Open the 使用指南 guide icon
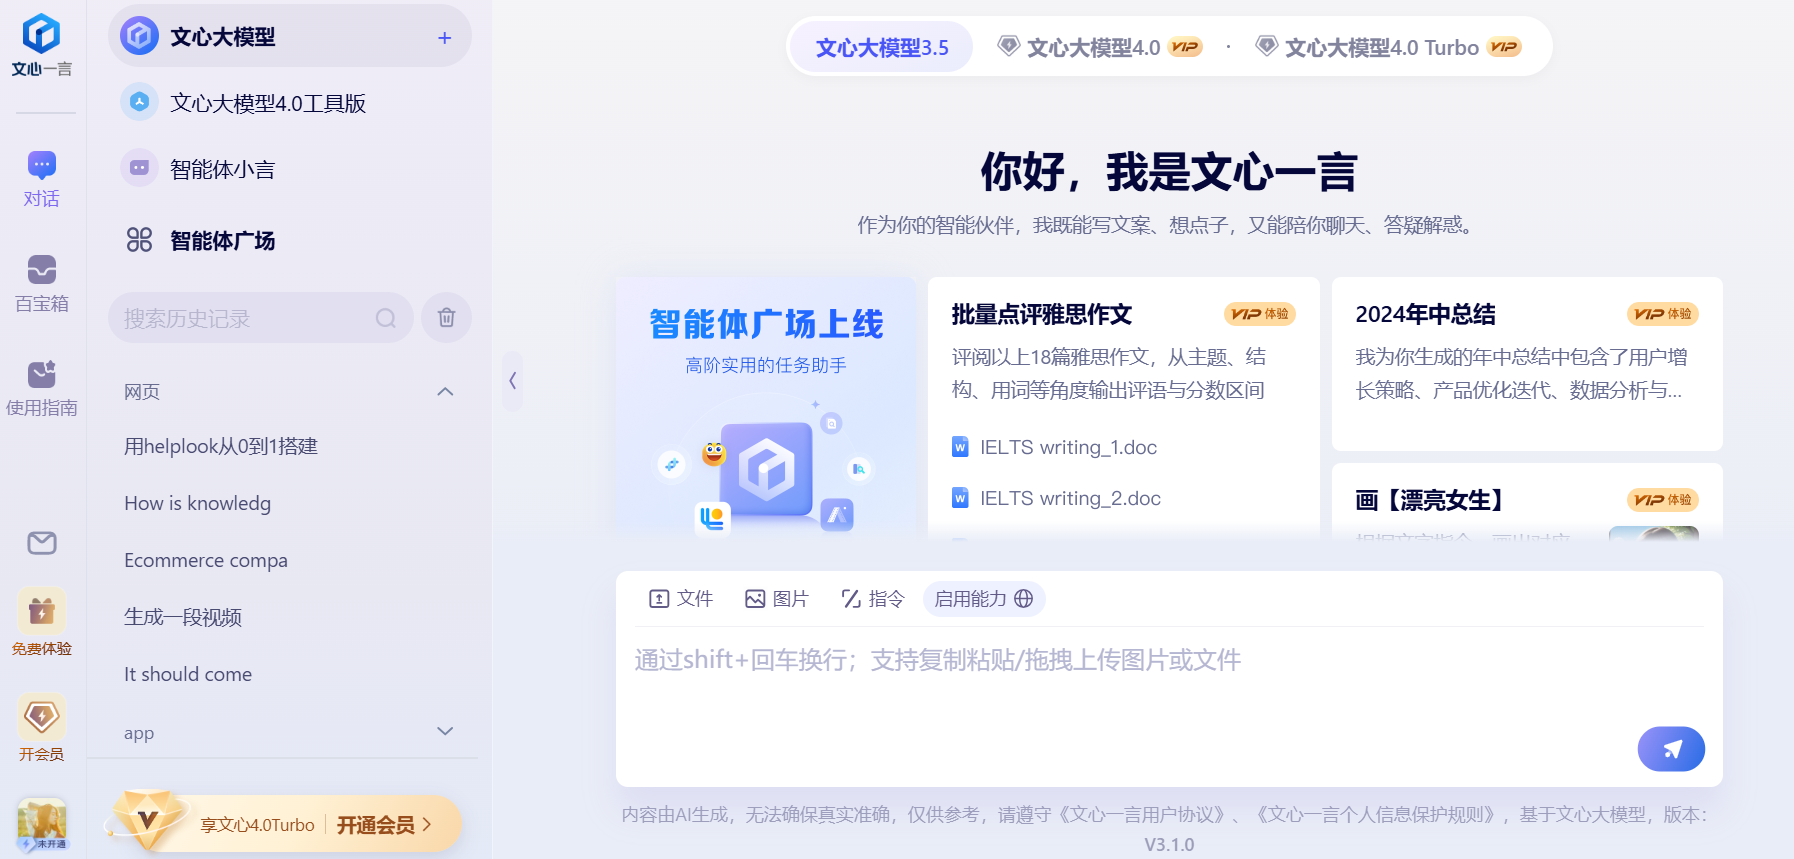1794x859 pixels. coord(41,374)
